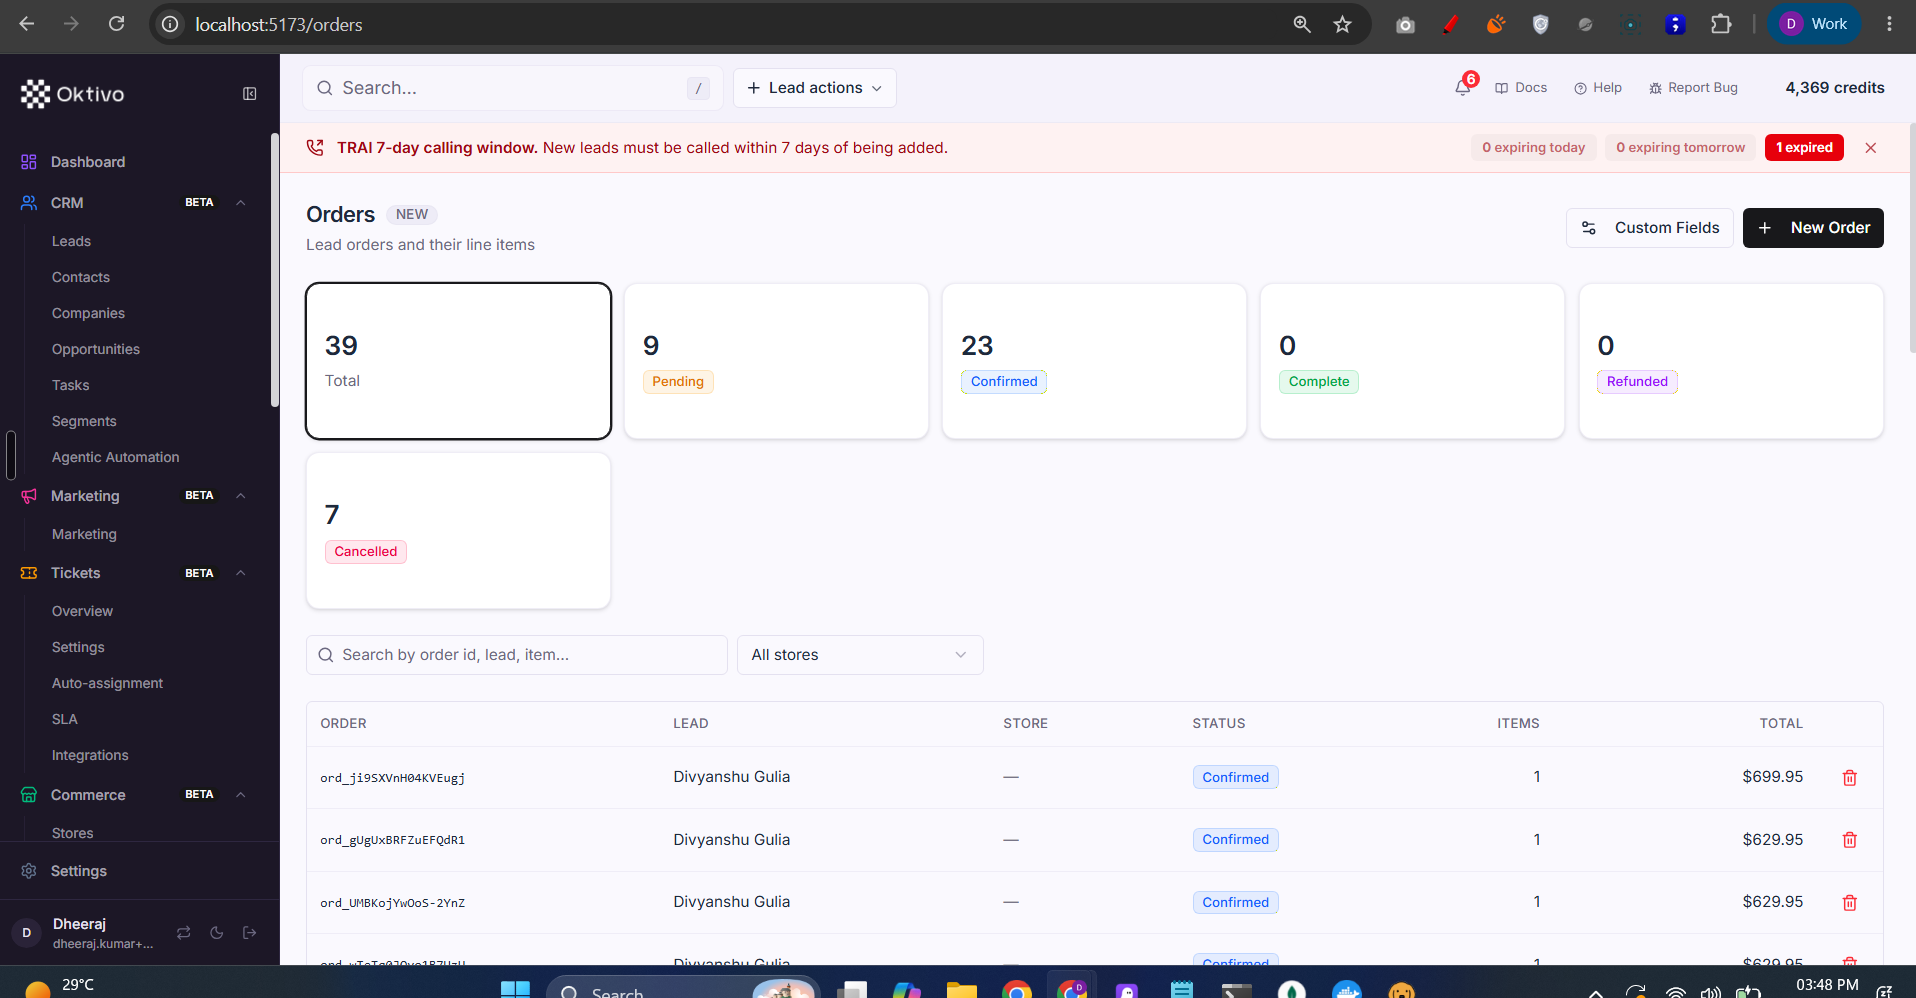Click Report Bug
This screenshot has height=998, width=1916.
click(x=1693, y=88)
